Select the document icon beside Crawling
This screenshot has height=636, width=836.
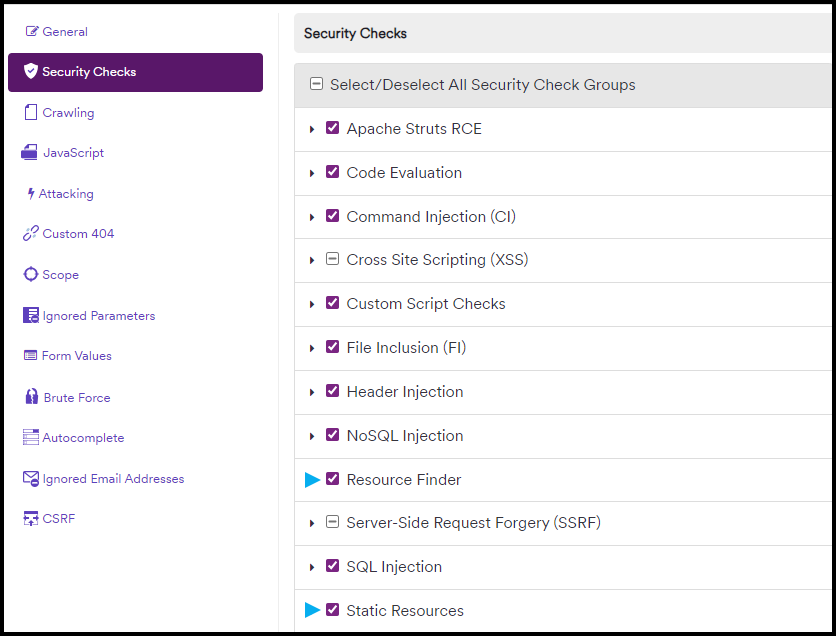pos(31,112)
